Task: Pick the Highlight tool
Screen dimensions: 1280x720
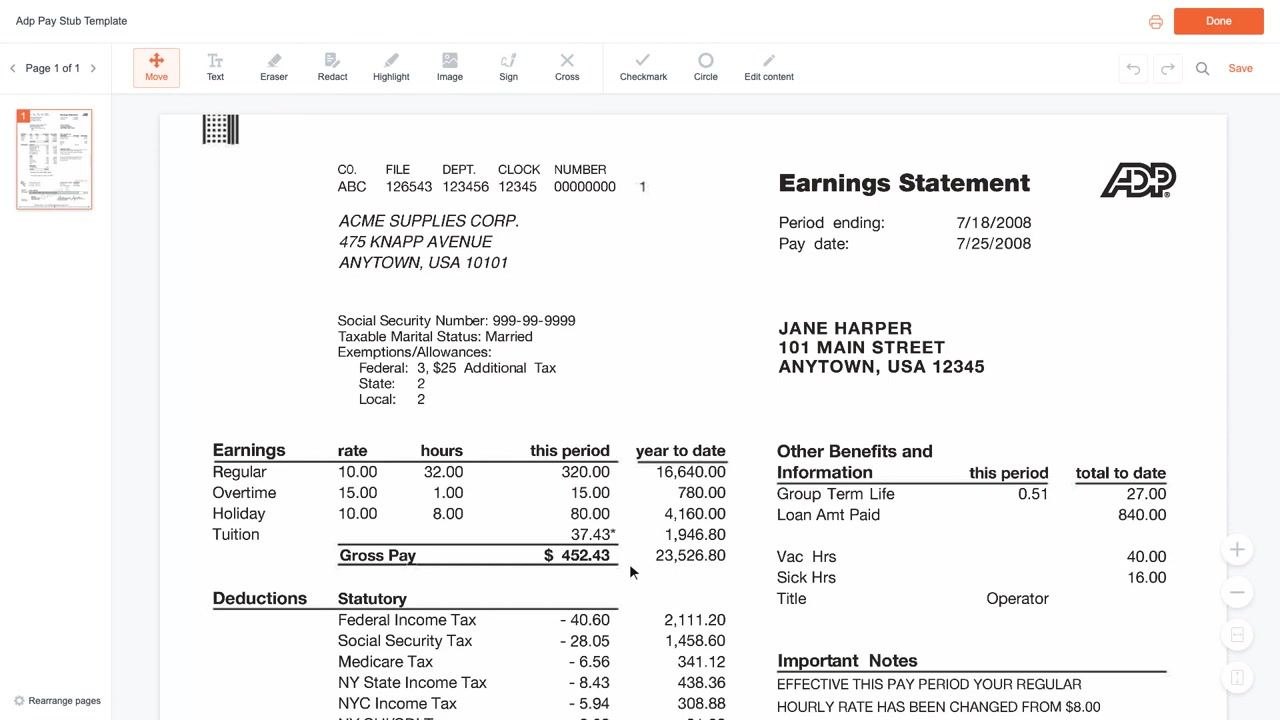Action: pos(391,67)
